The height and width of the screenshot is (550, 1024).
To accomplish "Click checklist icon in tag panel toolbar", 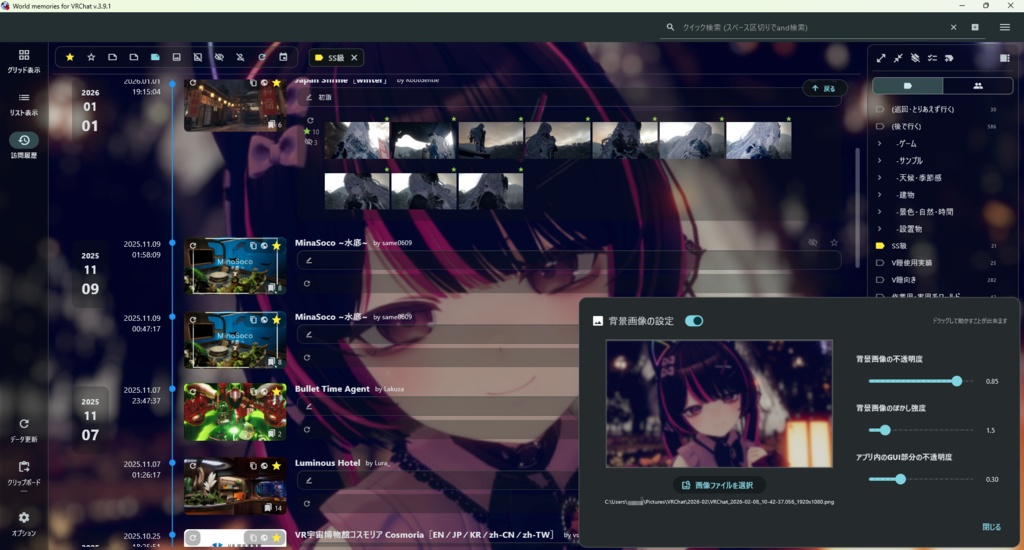I will coord(932,58).
